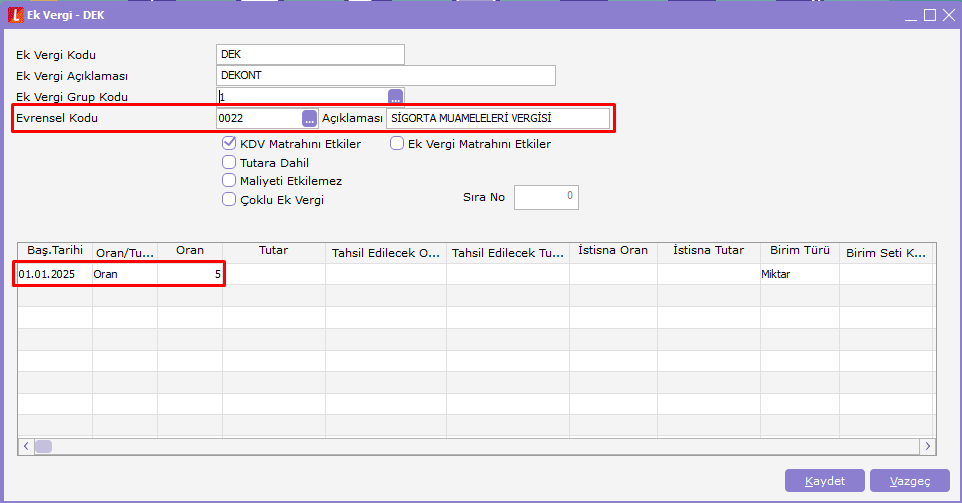This screenshot has width=962, height=503.
Task: Minimize the Ek Vergi window
Action: (911, 15)
